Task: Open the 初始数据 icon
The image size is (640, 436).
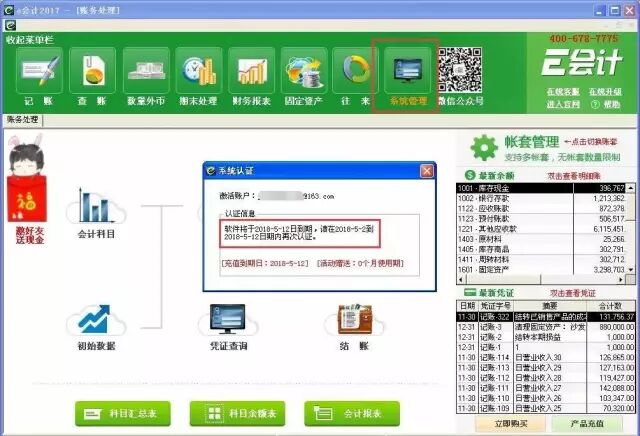Action: 96,320
